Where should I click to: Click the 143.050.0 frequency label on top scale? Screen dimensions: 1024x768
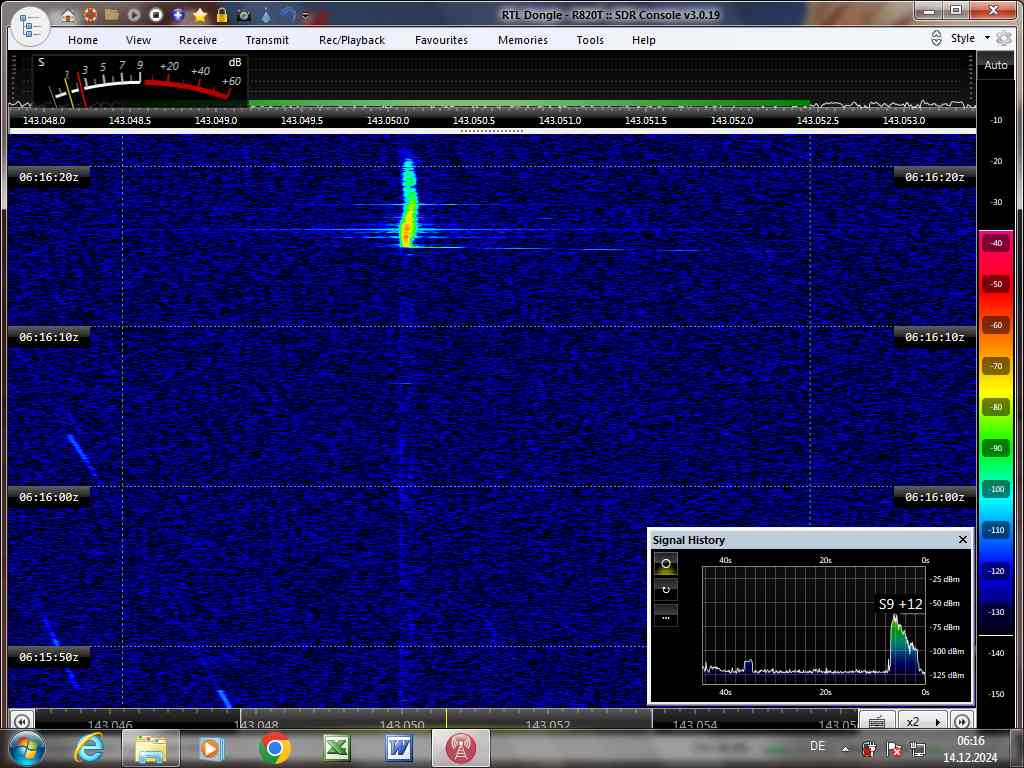tap(388, 120)
